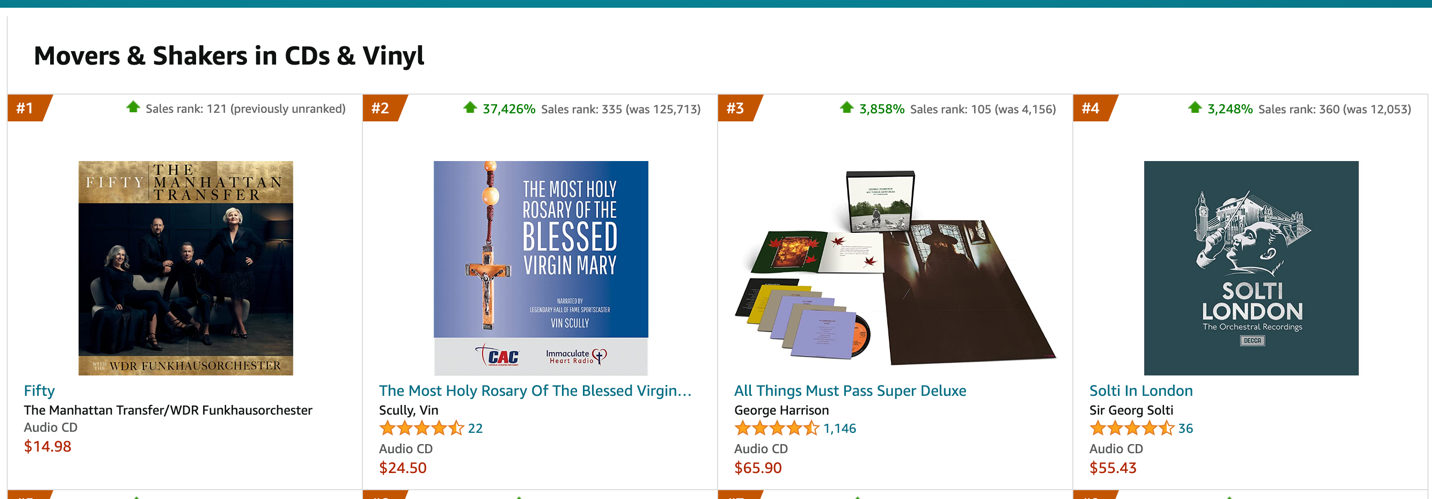Open the Fifty album cover image
This screenshot has height=499, width=1432.
186,268
